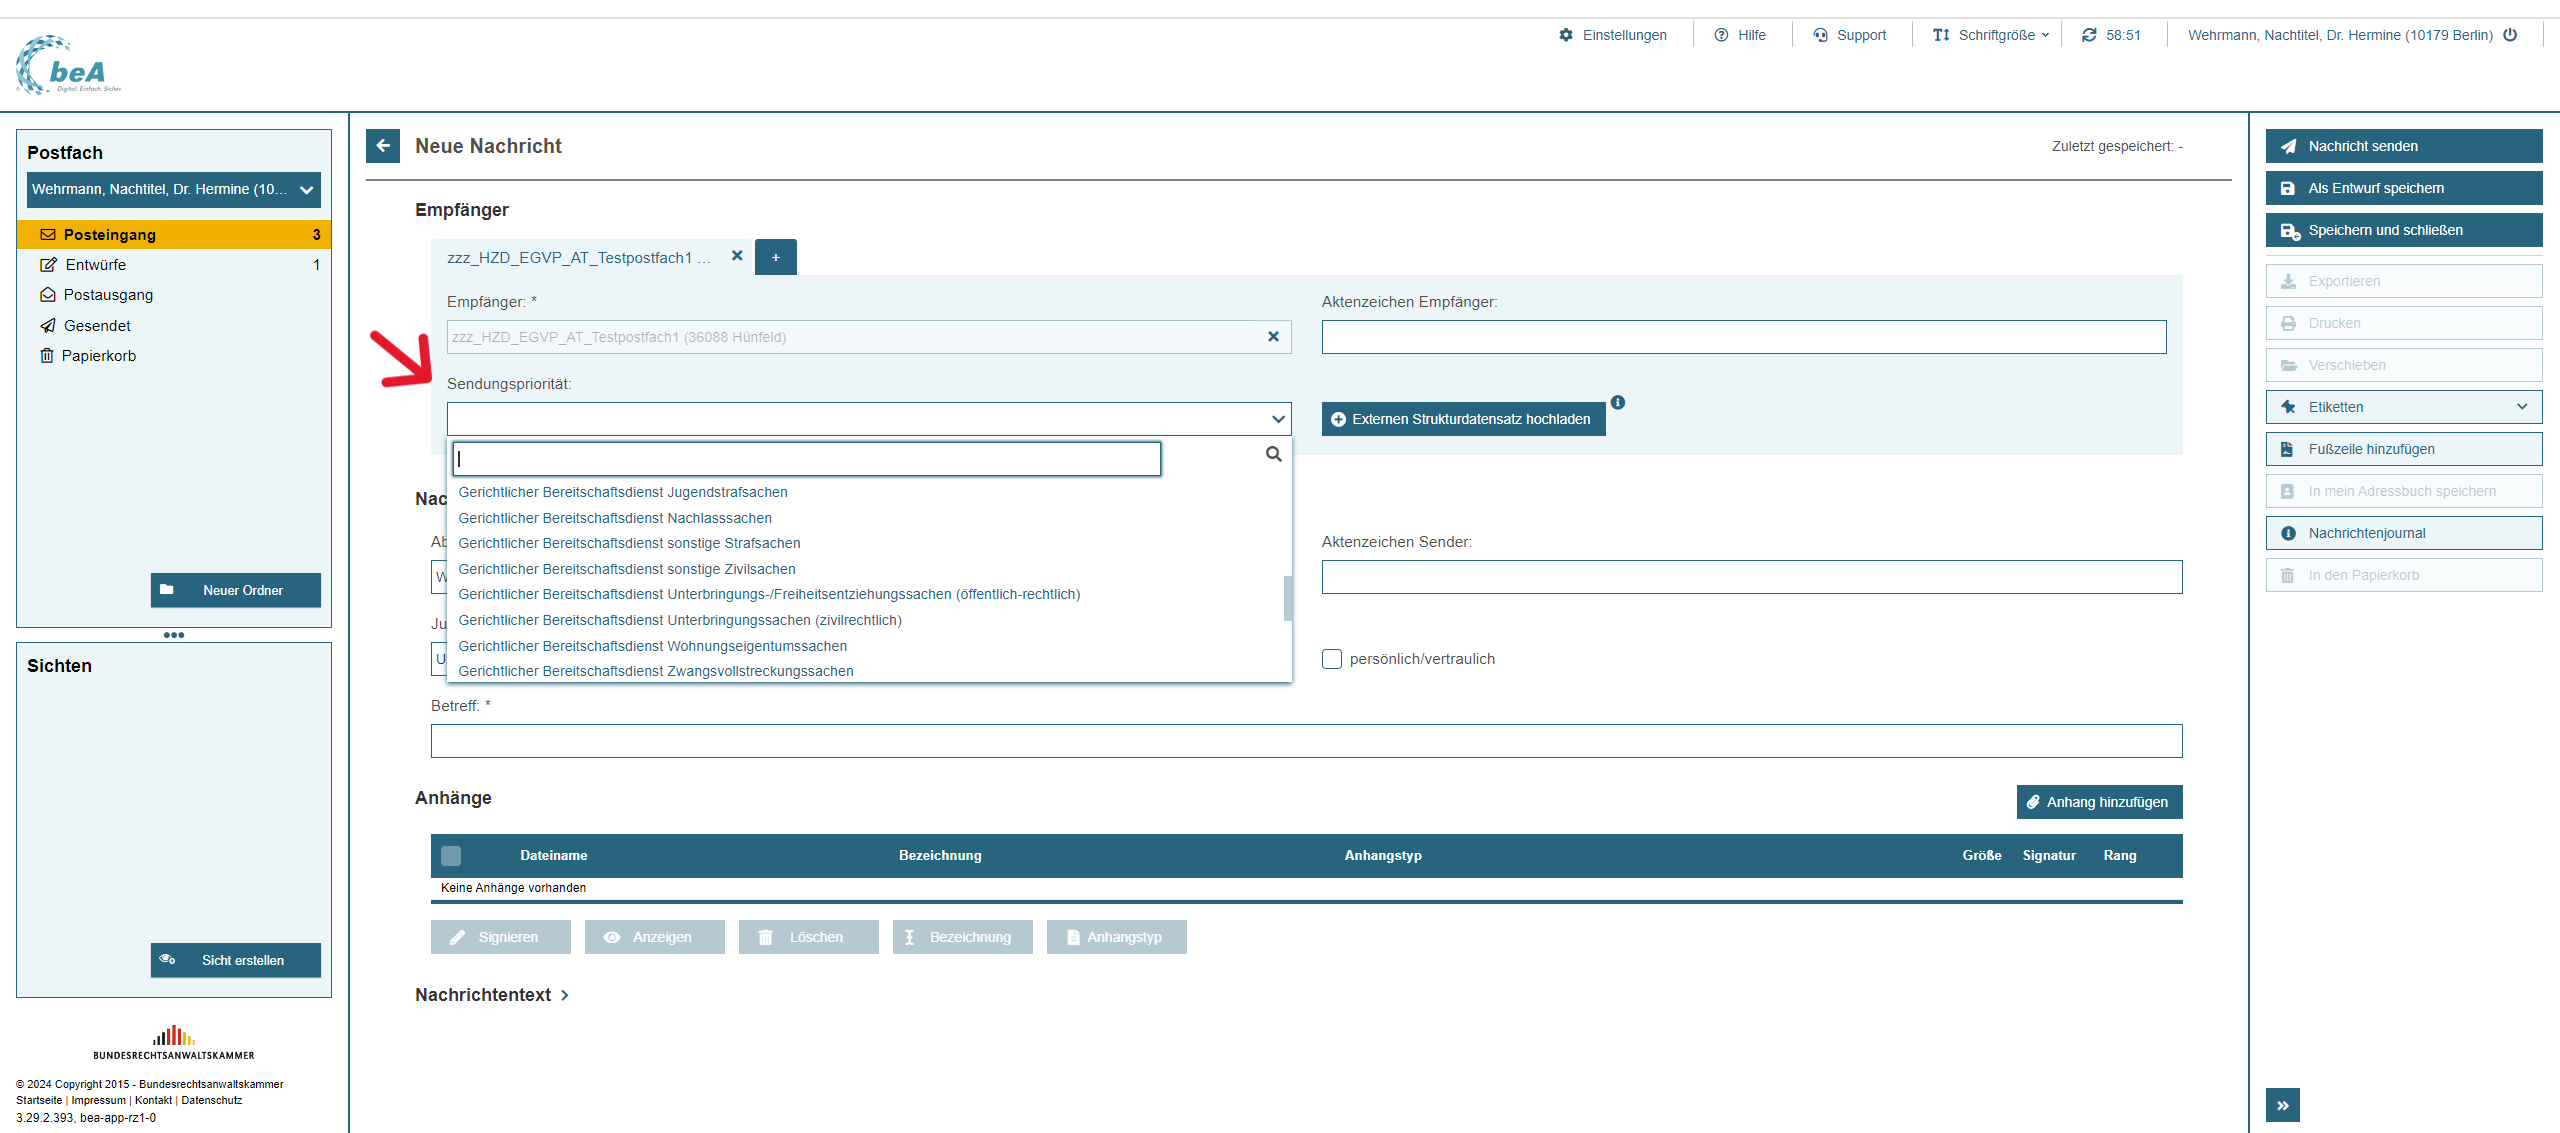Screen dimensions: 2560x1133
Task: Expand the Etiketten dropdown
Action: [2403, 407]
